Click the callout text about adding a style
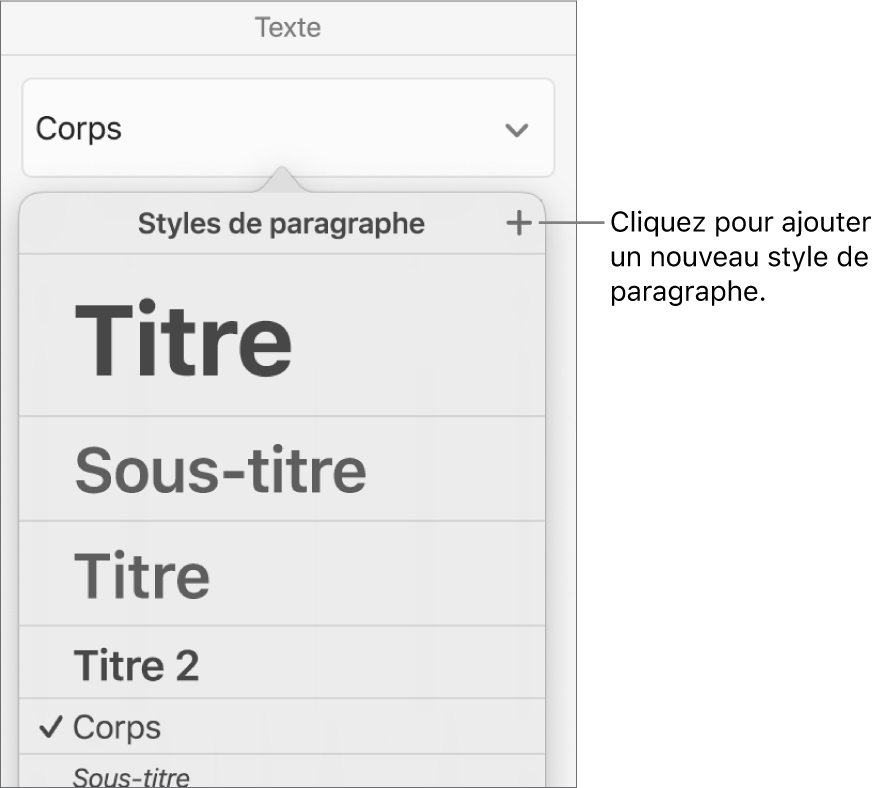886x788 pixels. coord(740,257)
